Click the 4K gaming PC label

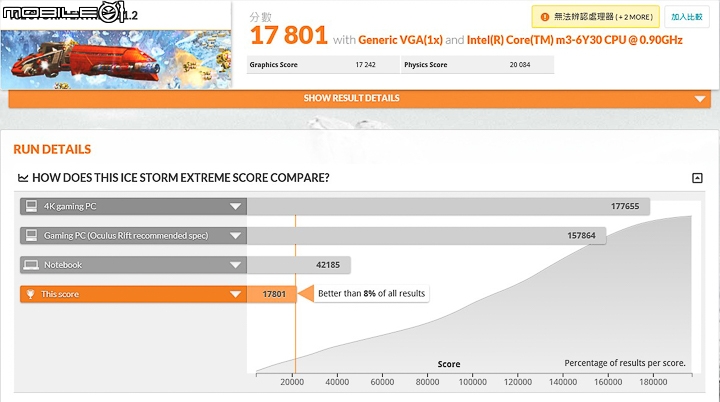pos(70,206)
